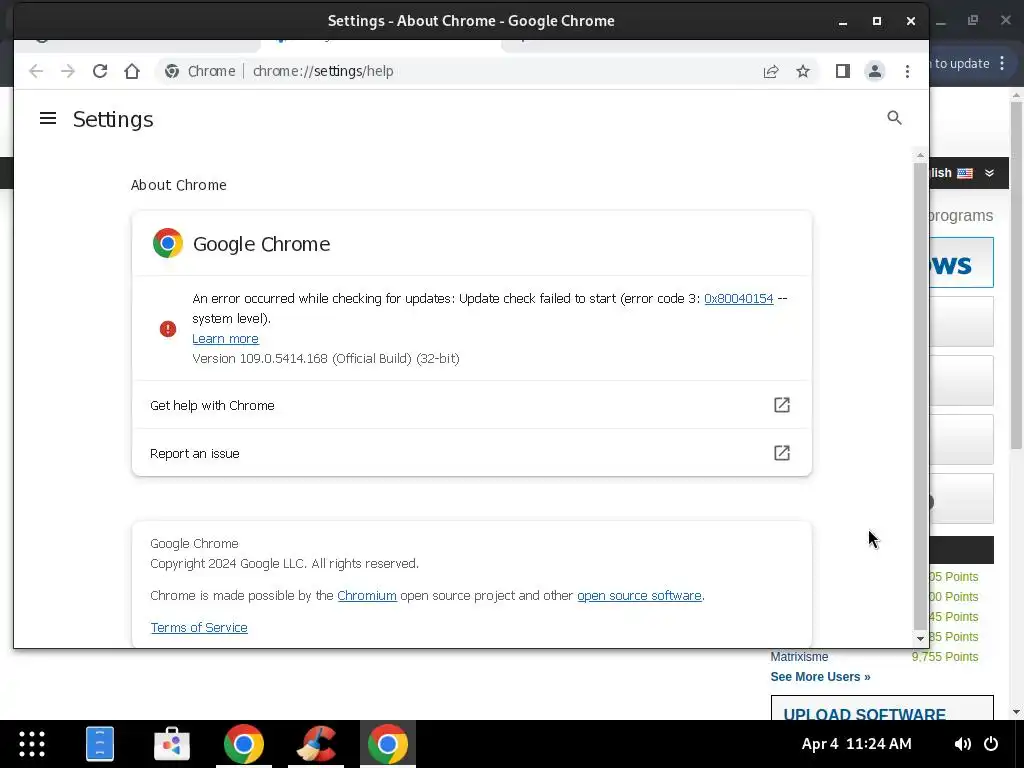This screenshot has height=768, width=1024.
Task: Click the browser Back arrow
Action: (36, 71)
